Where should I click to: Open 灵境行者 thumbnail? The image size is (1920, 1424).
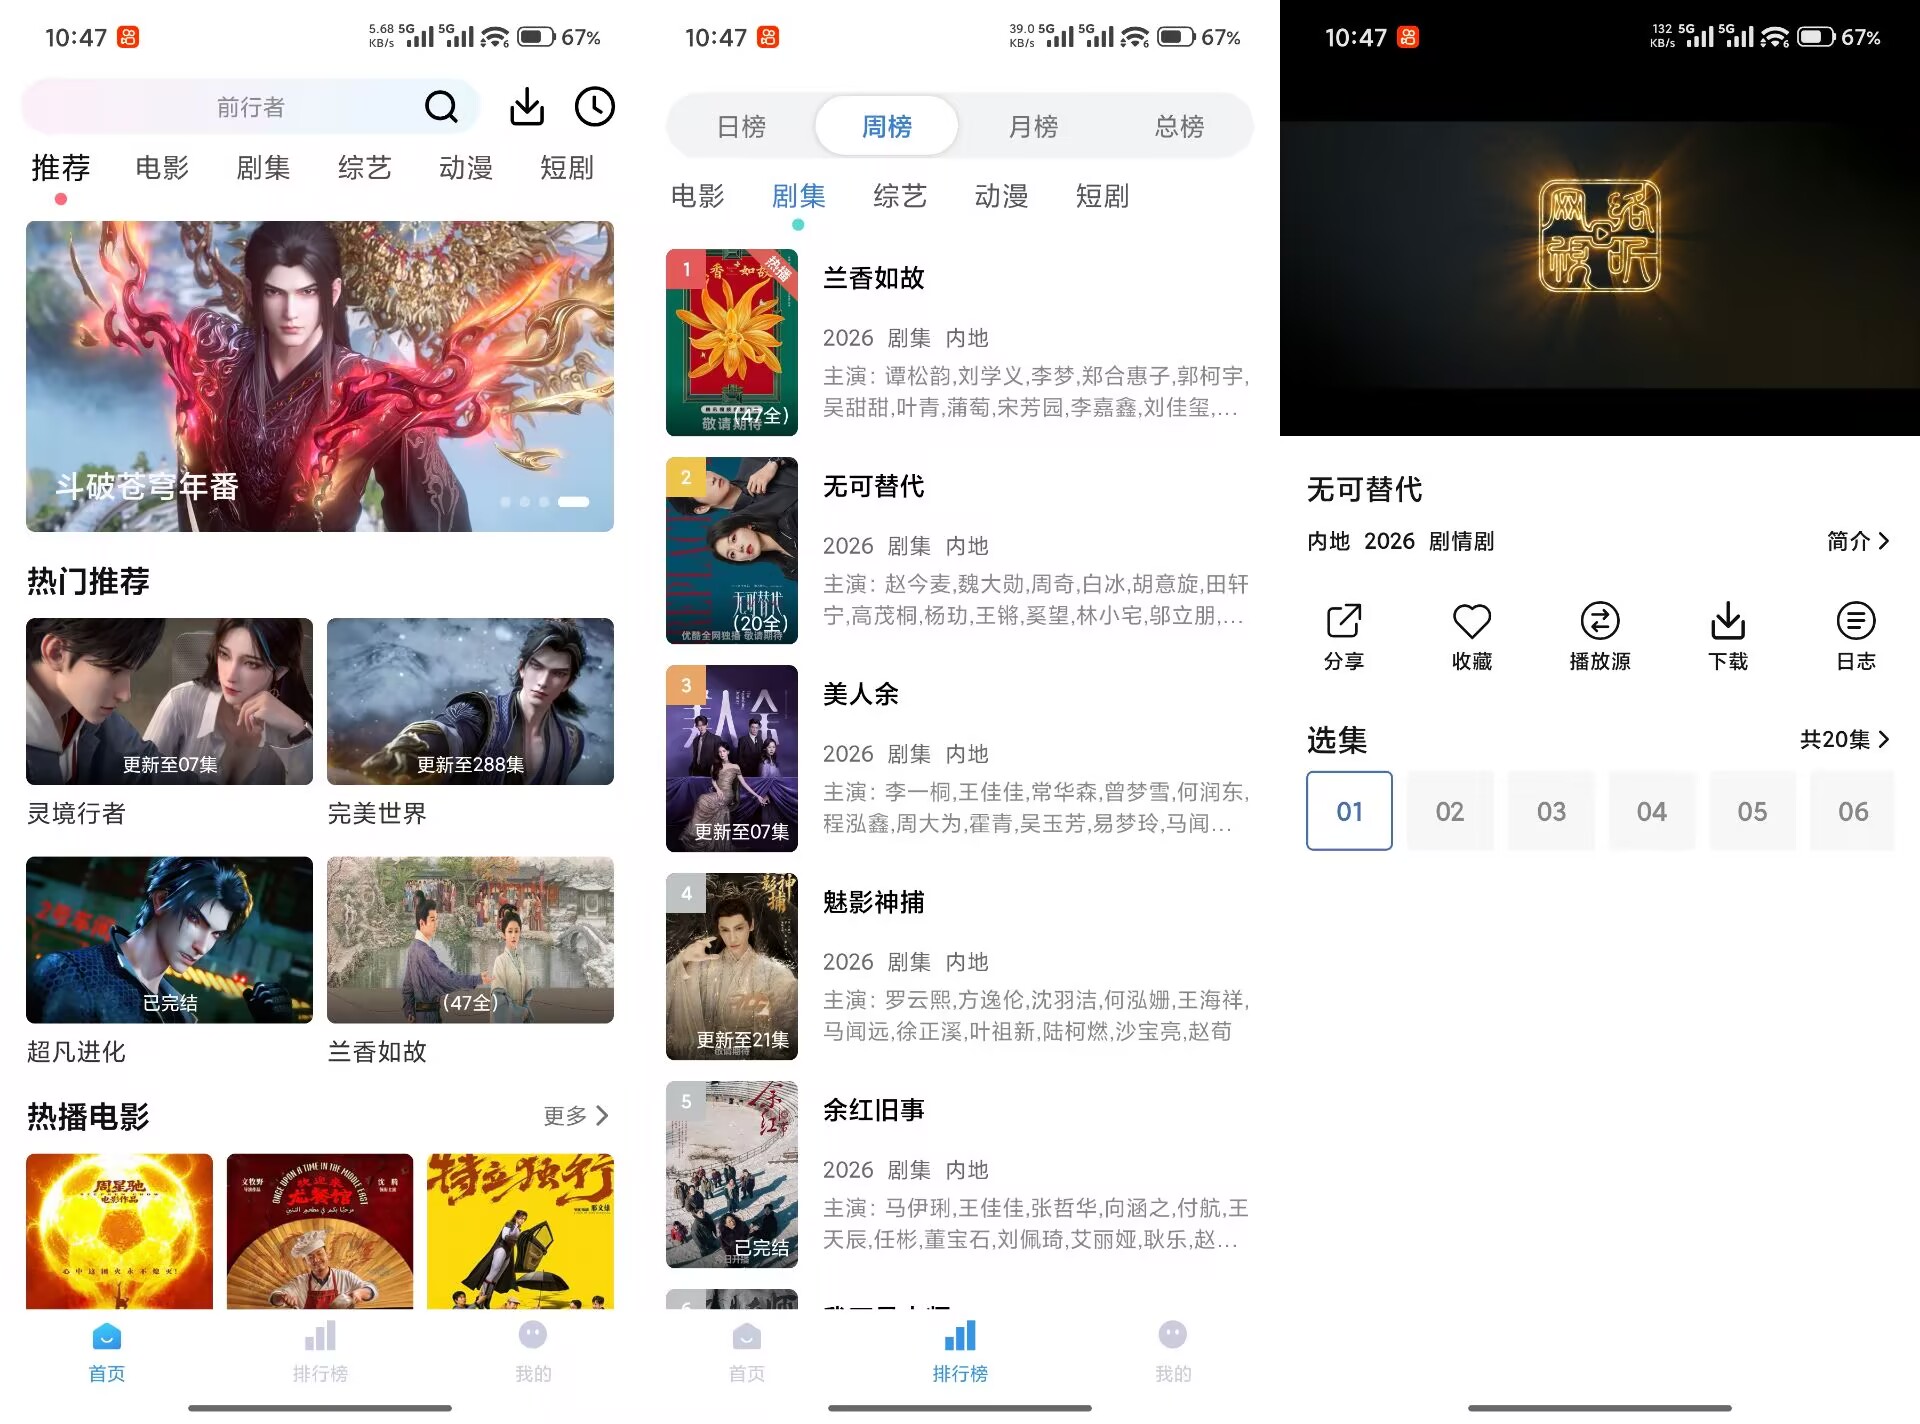point(169,701)
